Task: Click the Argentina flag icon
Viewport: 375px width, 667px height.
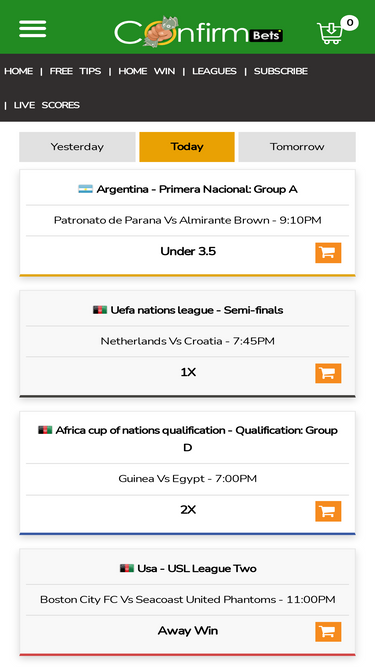Action: click(x=85, y=189)
